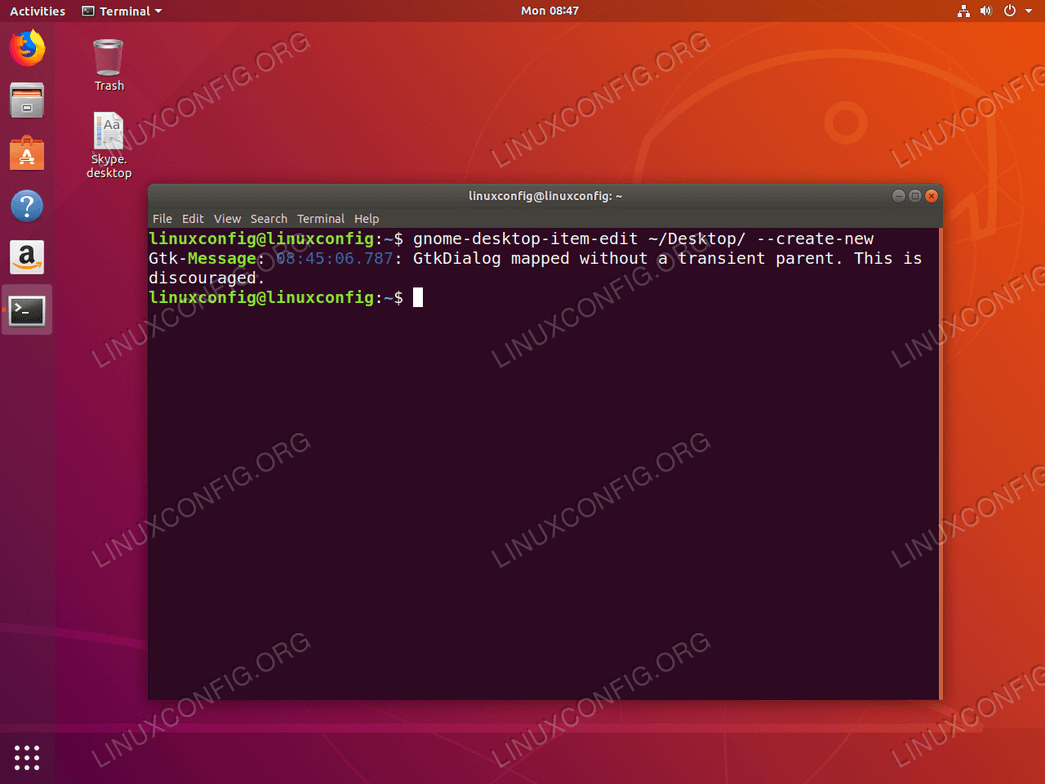Screen dimensions: 1045x784
Task: Open the Terminal menu in menubar
Action: 321,219
